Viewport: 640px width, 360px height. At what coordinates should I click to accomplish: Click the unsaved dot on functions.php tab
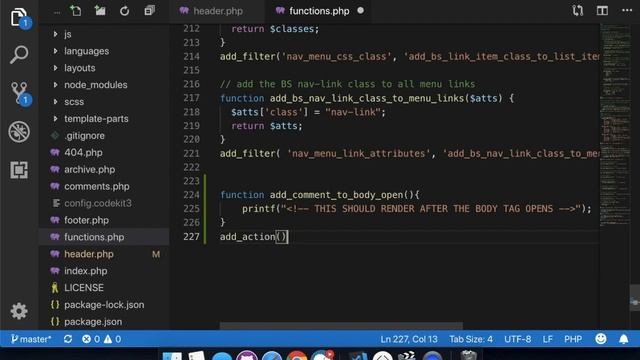point(360,11)
